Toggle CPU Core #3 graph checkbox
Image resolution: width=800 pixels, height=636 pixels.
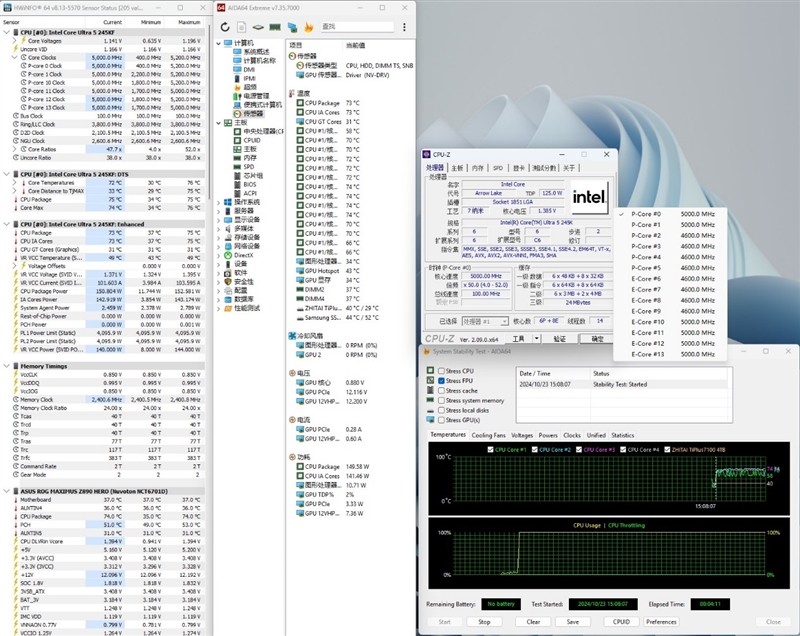pos(579,449)
